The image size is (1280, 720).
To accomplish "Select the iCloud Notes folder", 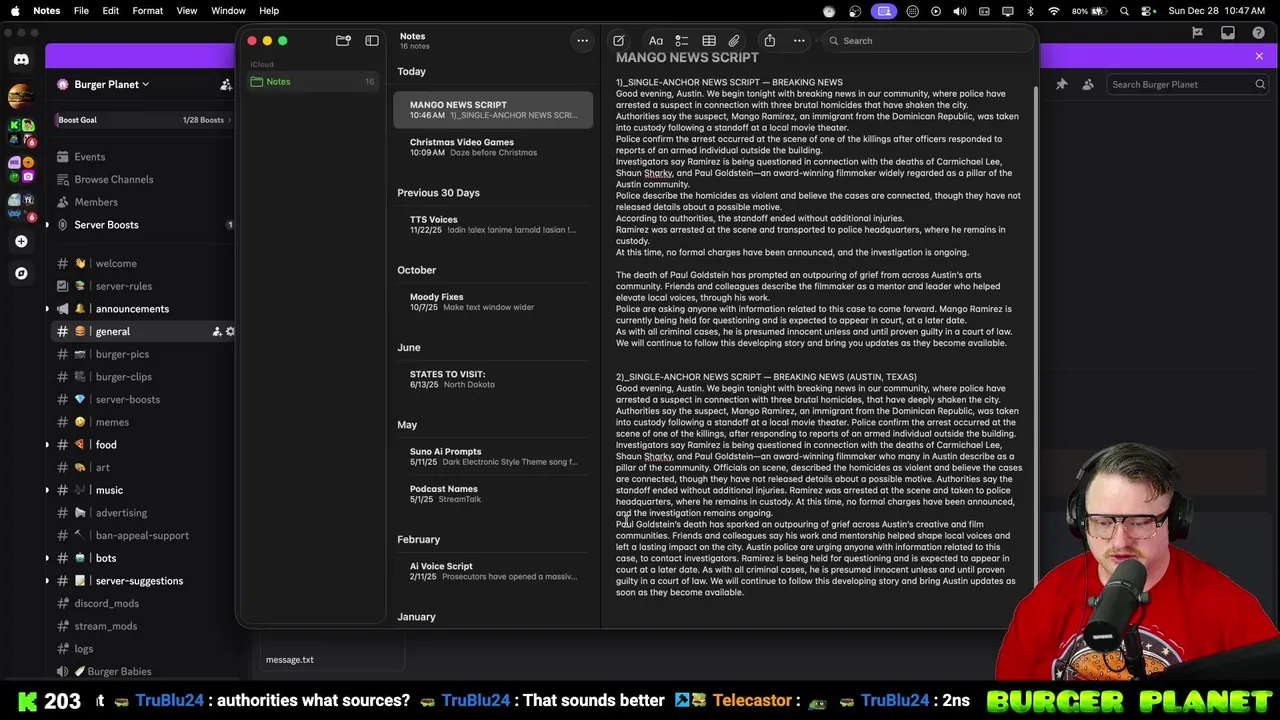I will pos(313,82).
